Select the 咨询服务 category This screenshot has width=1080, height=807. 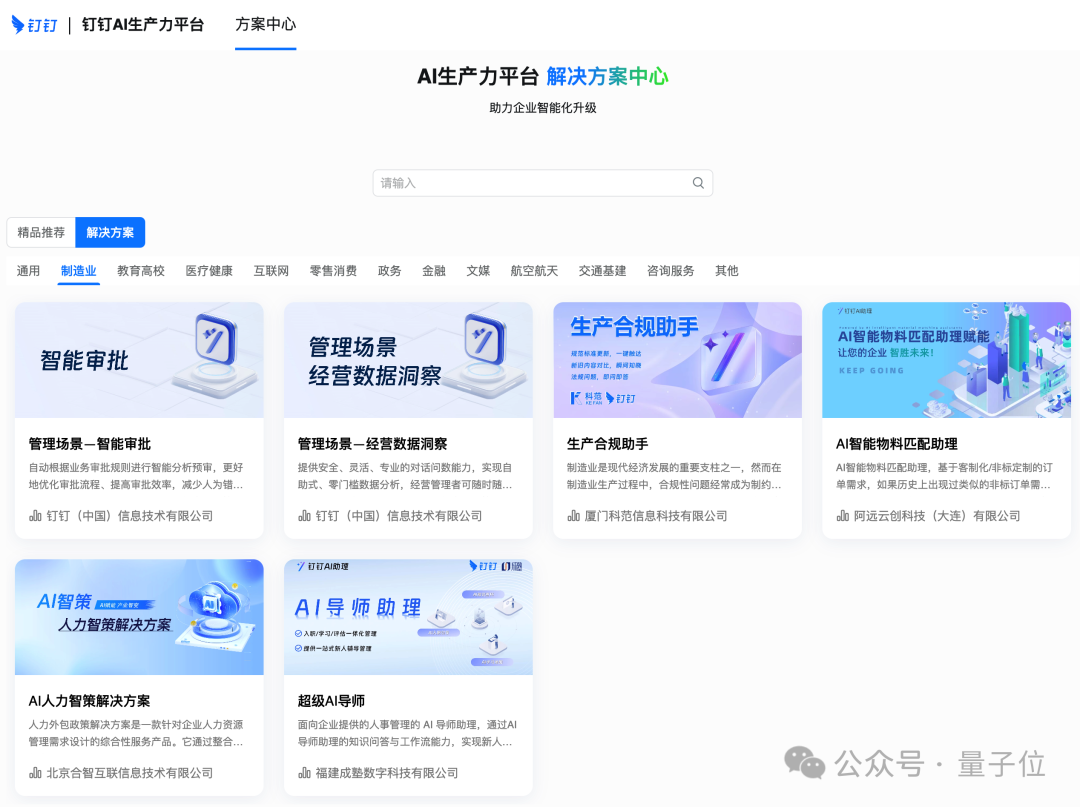(670, 271)
